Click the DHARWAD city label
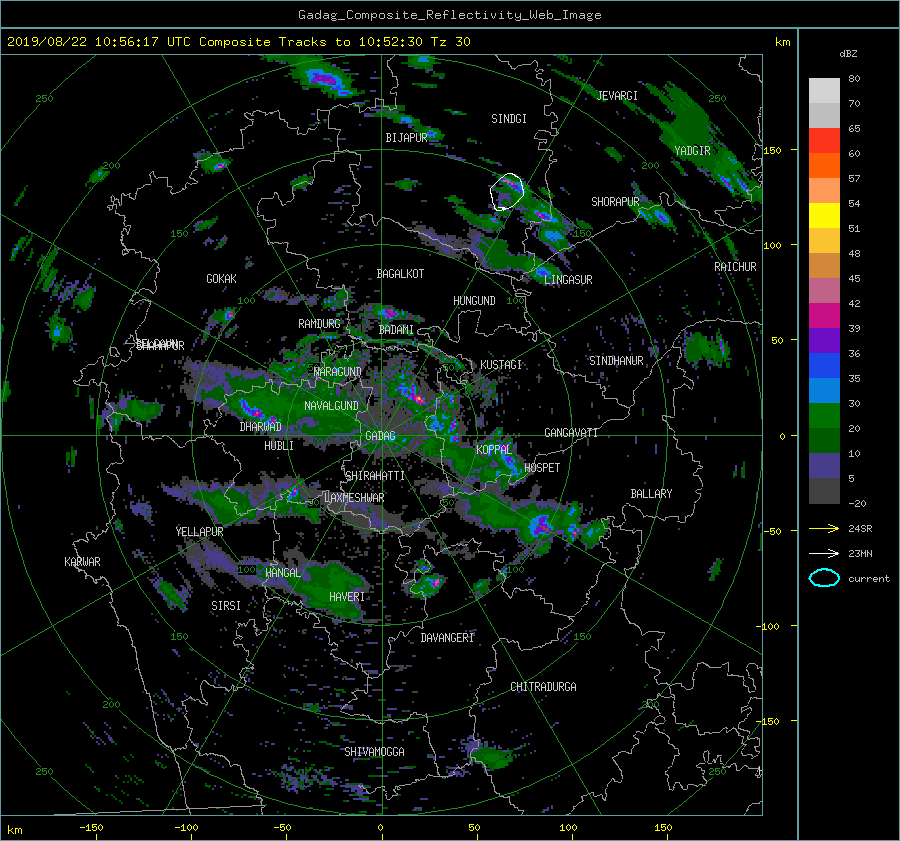This screenshot has height=841, width=900. 260,427
